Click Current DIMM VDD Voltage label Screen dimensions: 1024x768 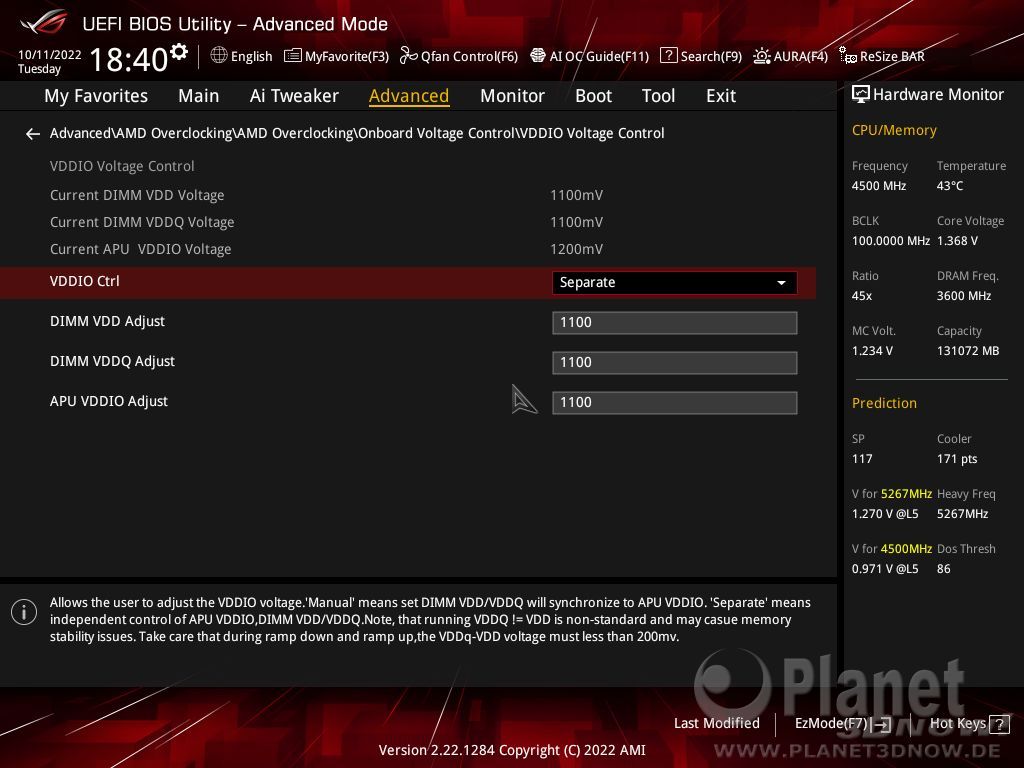point(137,195)
